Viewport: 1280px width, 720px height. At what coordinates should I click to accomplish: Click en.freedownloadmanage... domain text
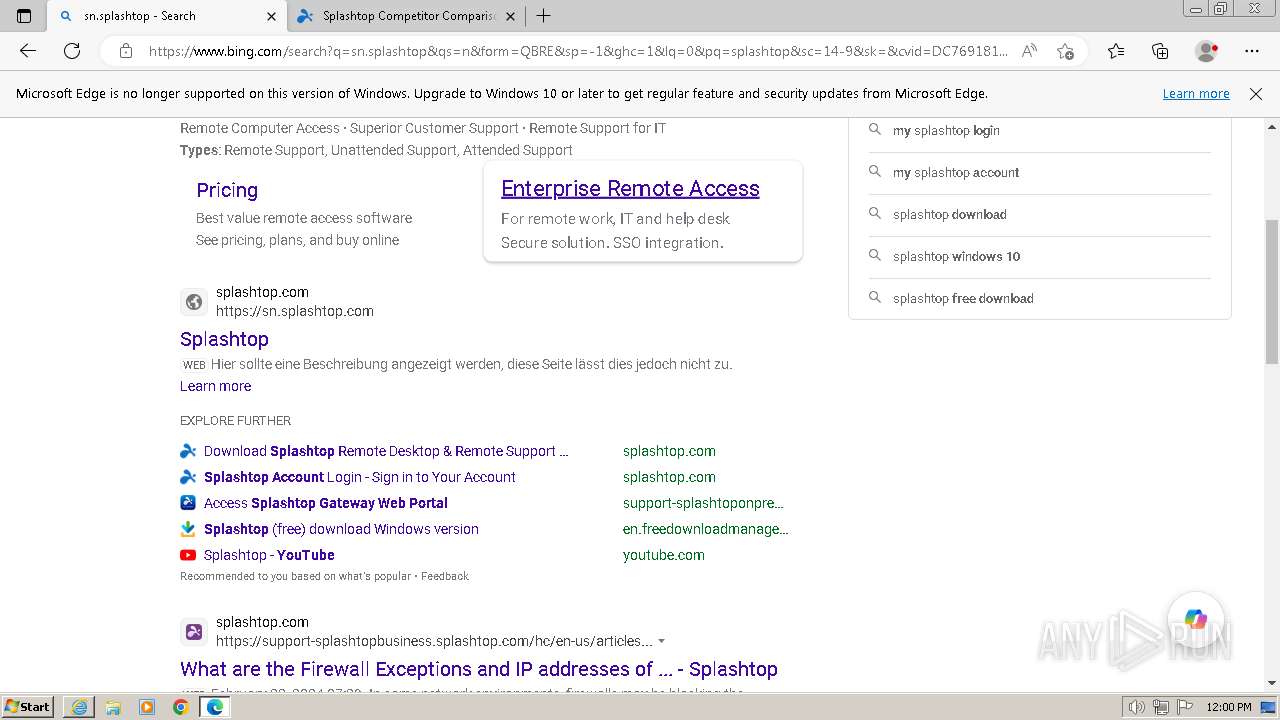(x=706, y=529)
